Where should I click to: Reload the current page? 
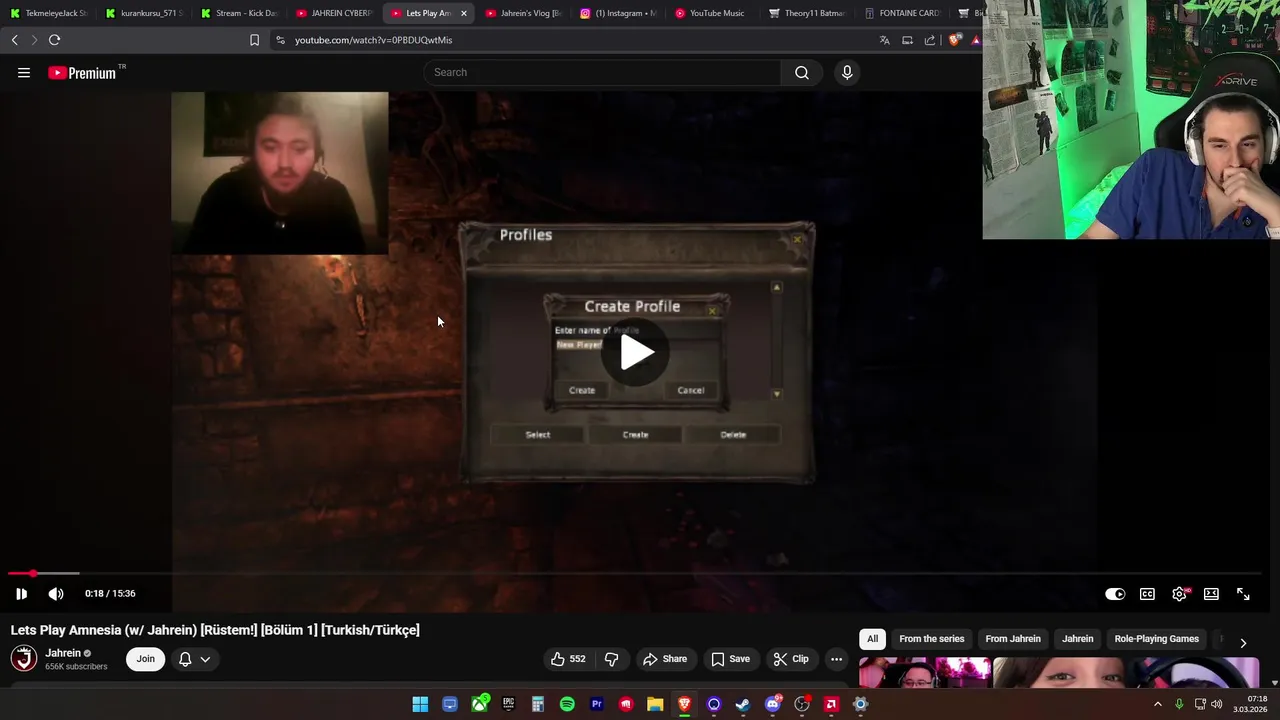coord(54,40)
